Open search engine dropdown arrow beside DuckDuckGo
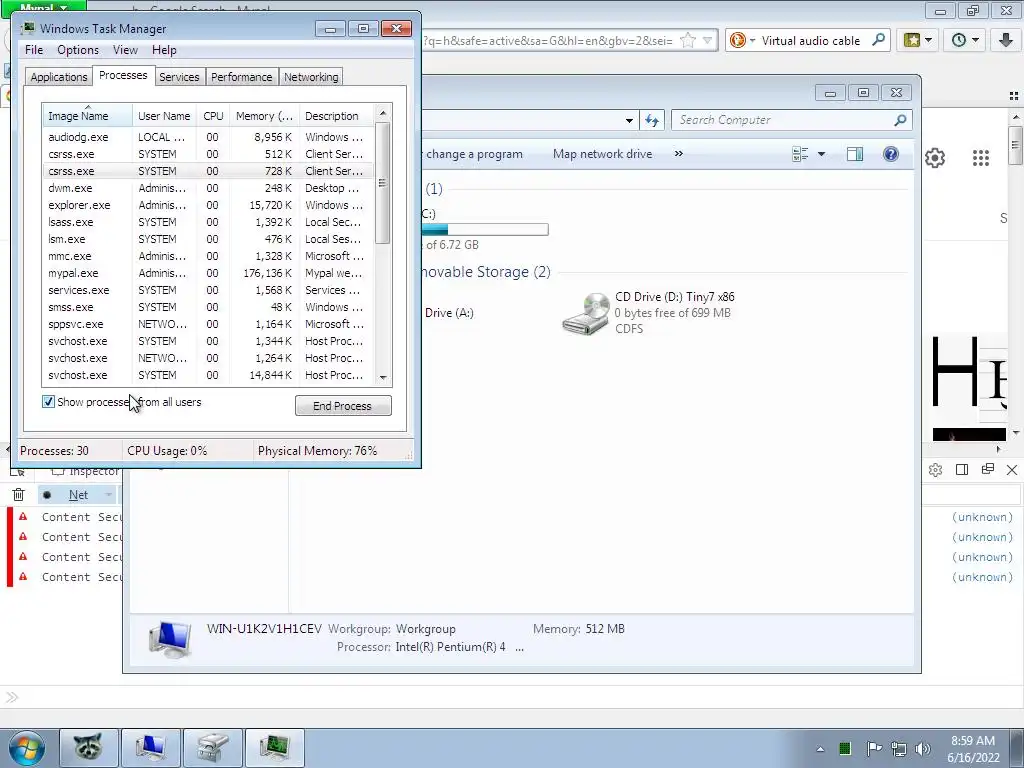 [752, 40]
